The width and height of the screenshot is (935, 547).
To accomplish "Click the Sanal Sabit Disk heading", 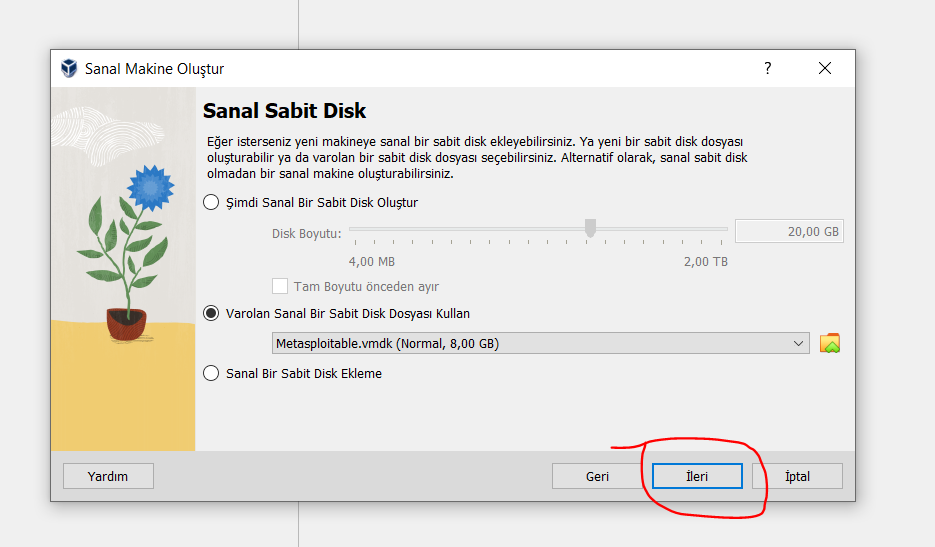I will click(x=284, y=111).
